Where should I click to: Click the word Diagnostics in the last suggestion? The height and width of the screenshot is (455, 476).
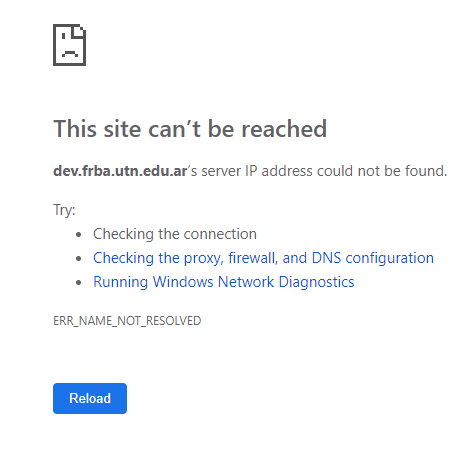coord(316,282)
